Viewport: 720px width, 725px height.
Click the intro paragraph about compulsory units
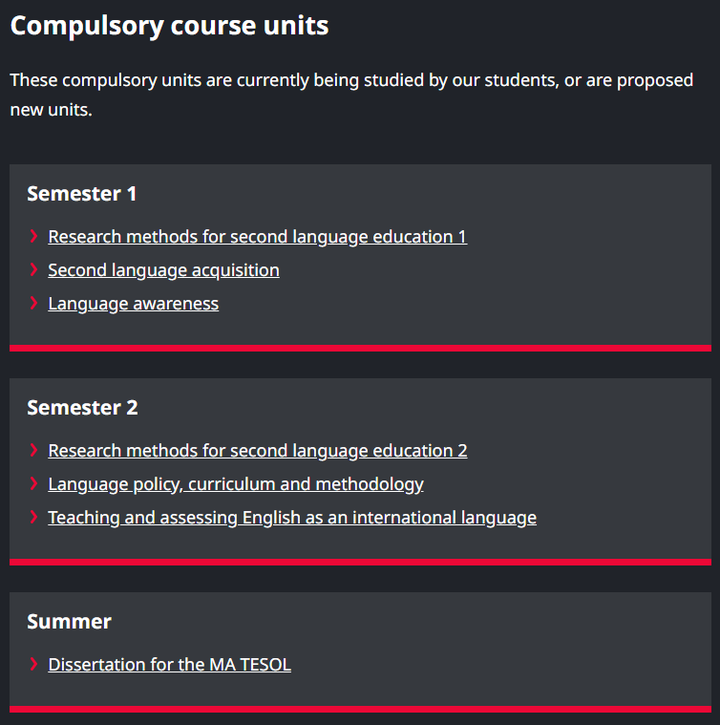(x=351, y=95)
